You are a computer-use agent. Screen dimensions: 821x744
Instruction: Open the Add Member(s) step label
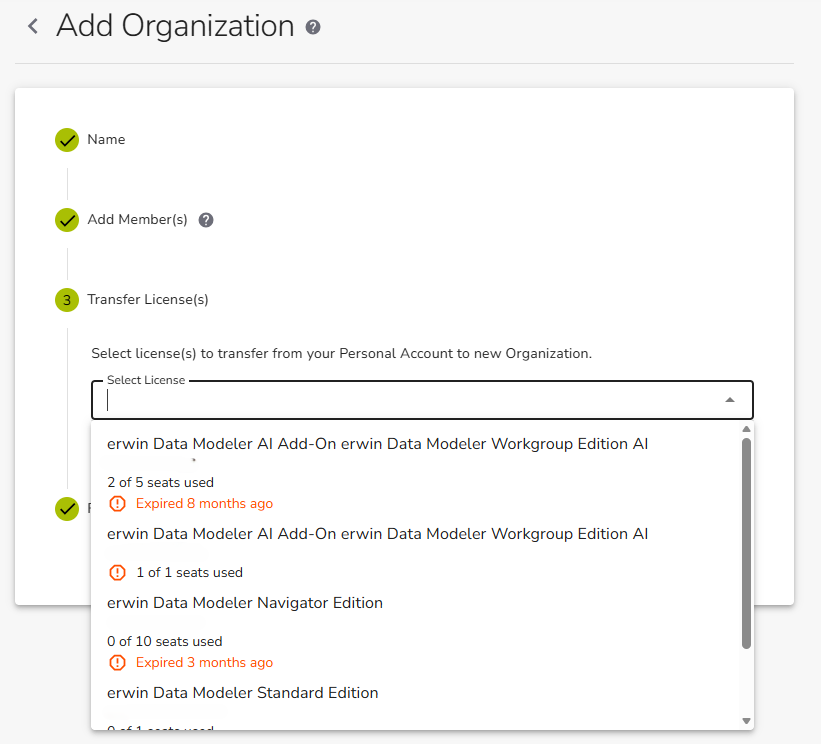click(137, 219)
